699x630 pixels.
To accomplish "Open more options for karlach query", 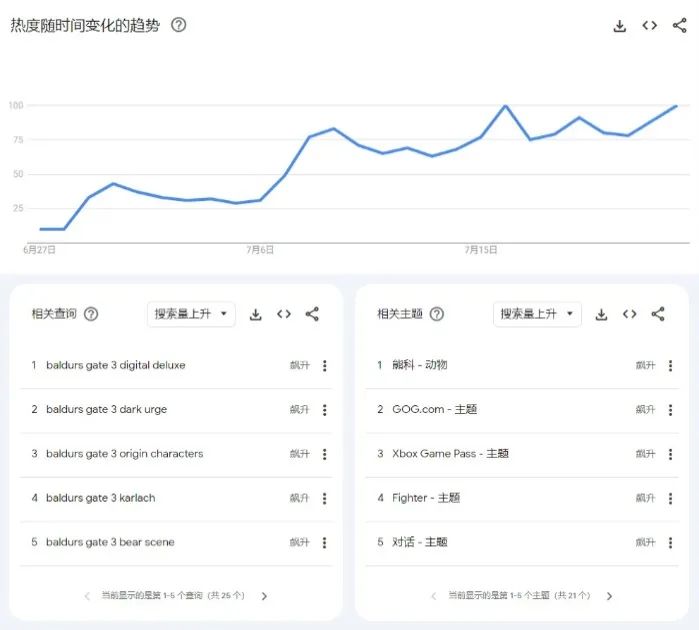I will 325,498.
